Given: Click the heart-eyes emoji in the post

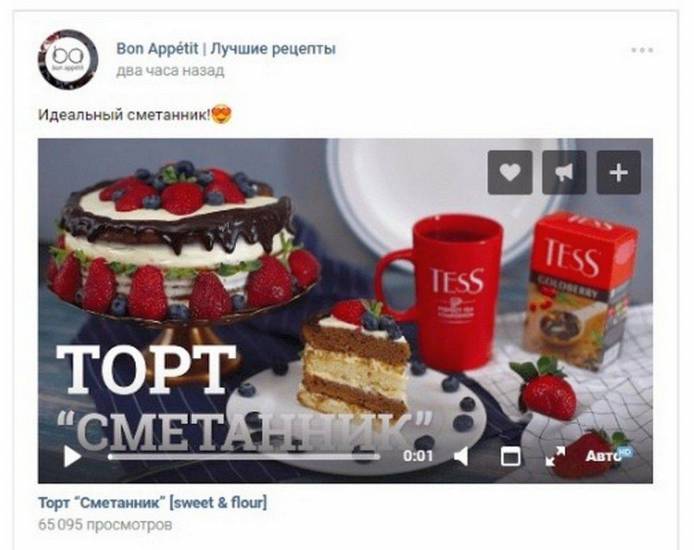Looking at the screenshot, I should point(221,115).
